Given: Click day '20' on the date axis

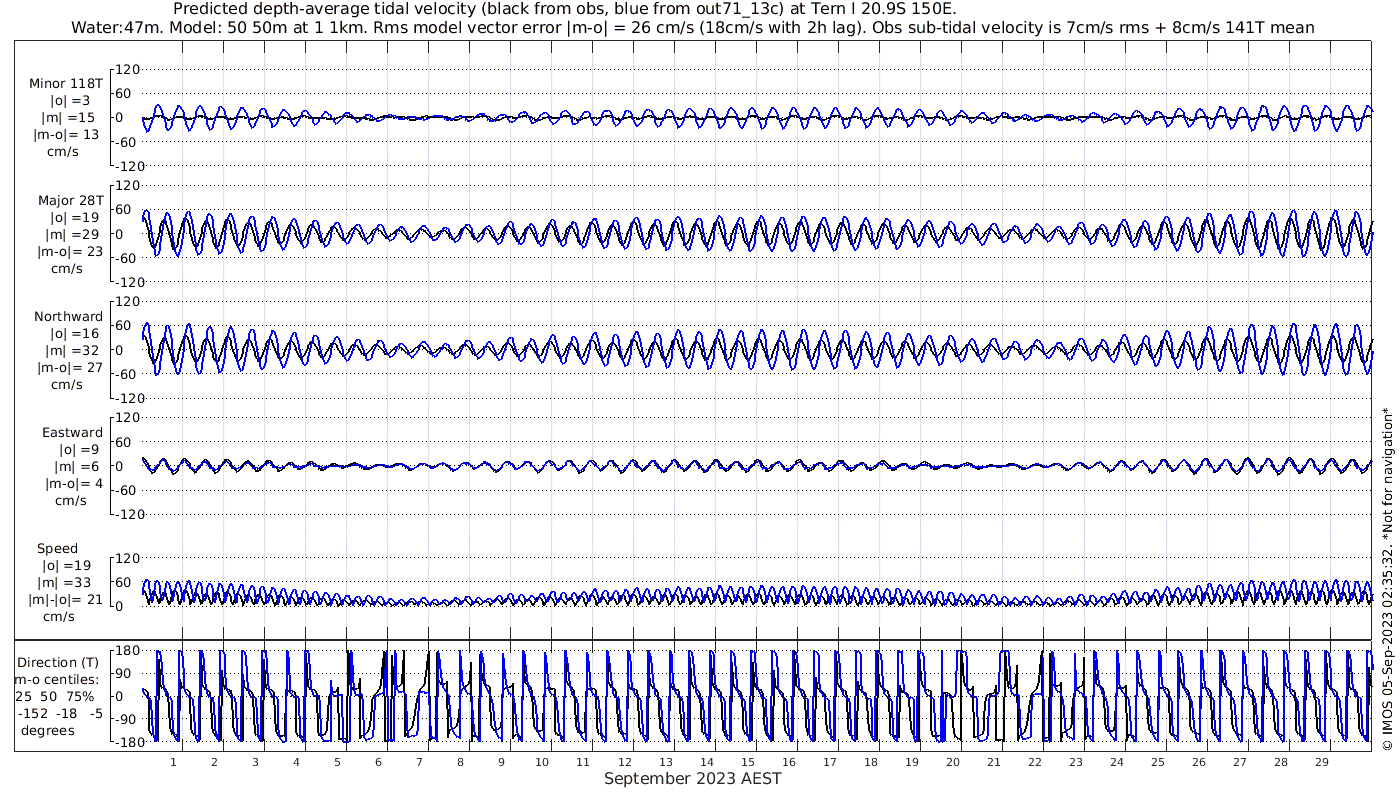Looking at the screenshot, I should pos(952,762).
